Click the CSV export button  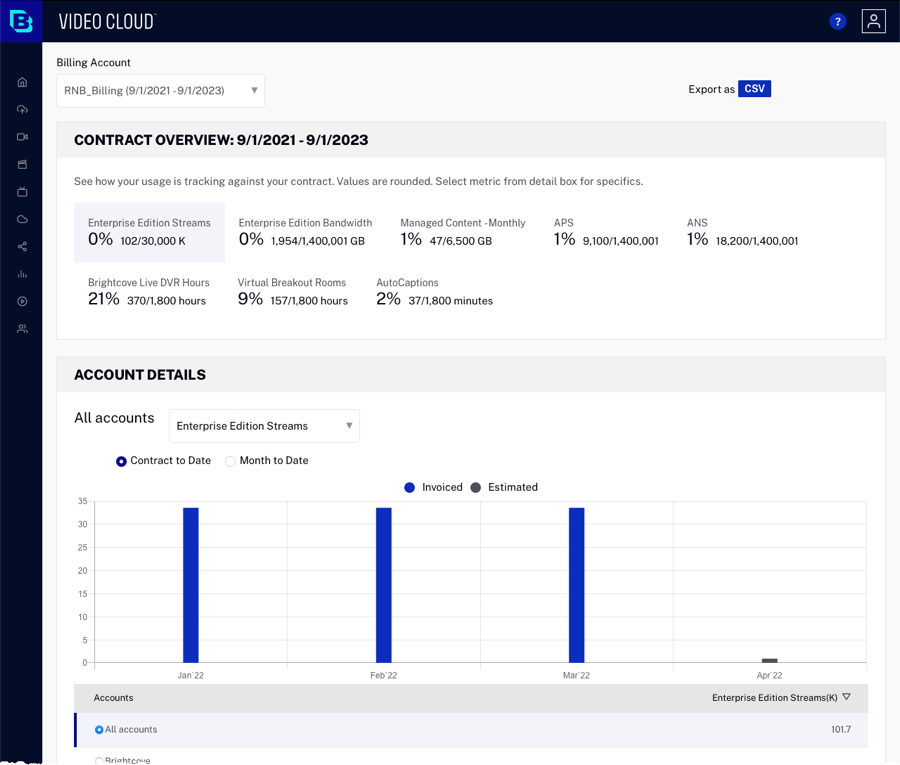754,89
